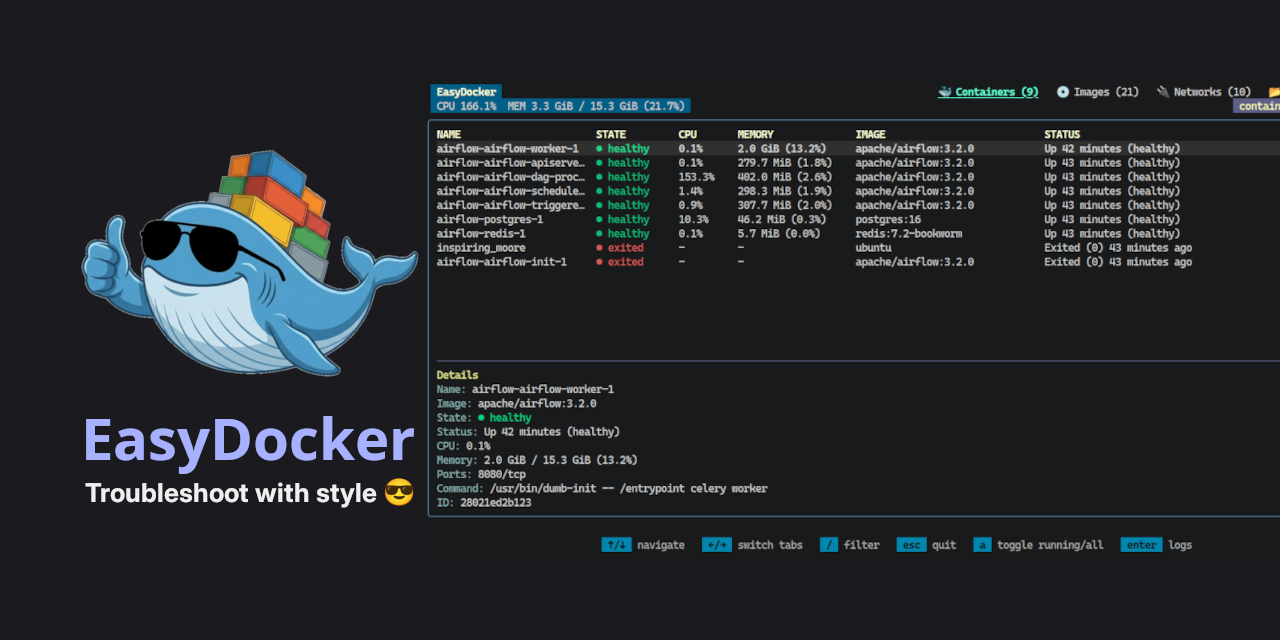Click the NAME column header
The width and height of the screenshot is (1280, 640).
pos(449,134)
